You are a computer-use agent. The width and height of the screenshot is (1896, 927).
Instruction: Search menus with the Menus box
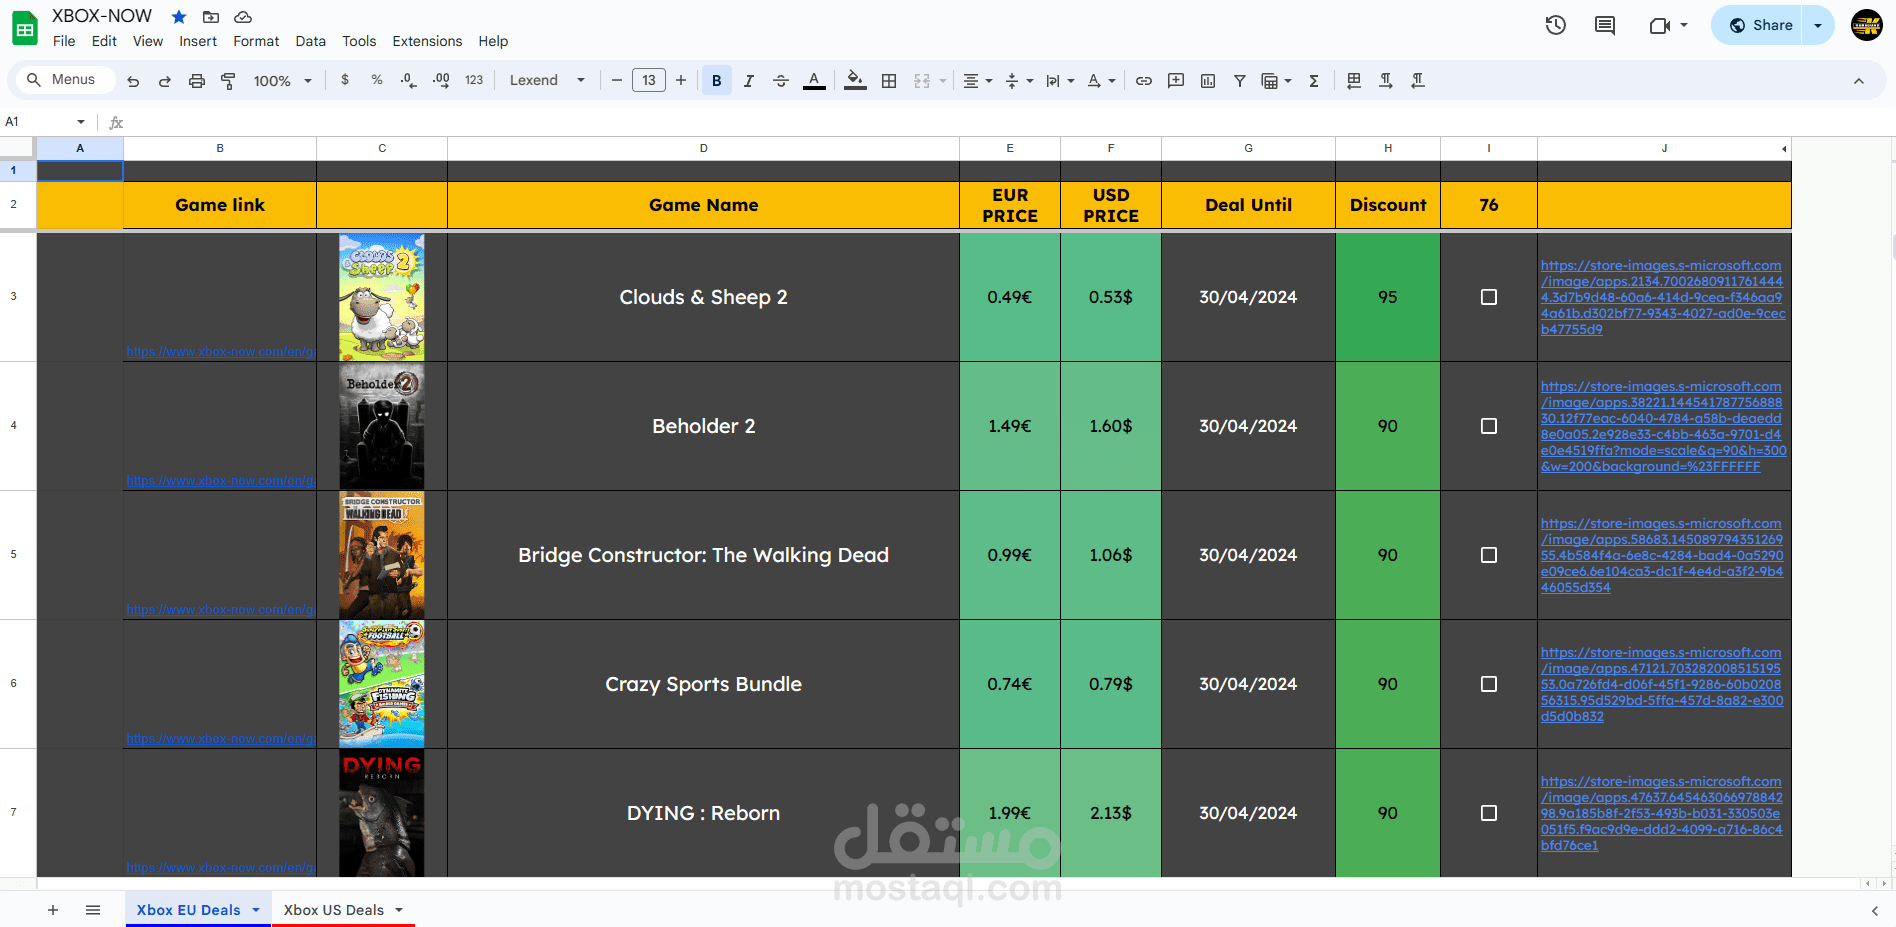[63, 80]
